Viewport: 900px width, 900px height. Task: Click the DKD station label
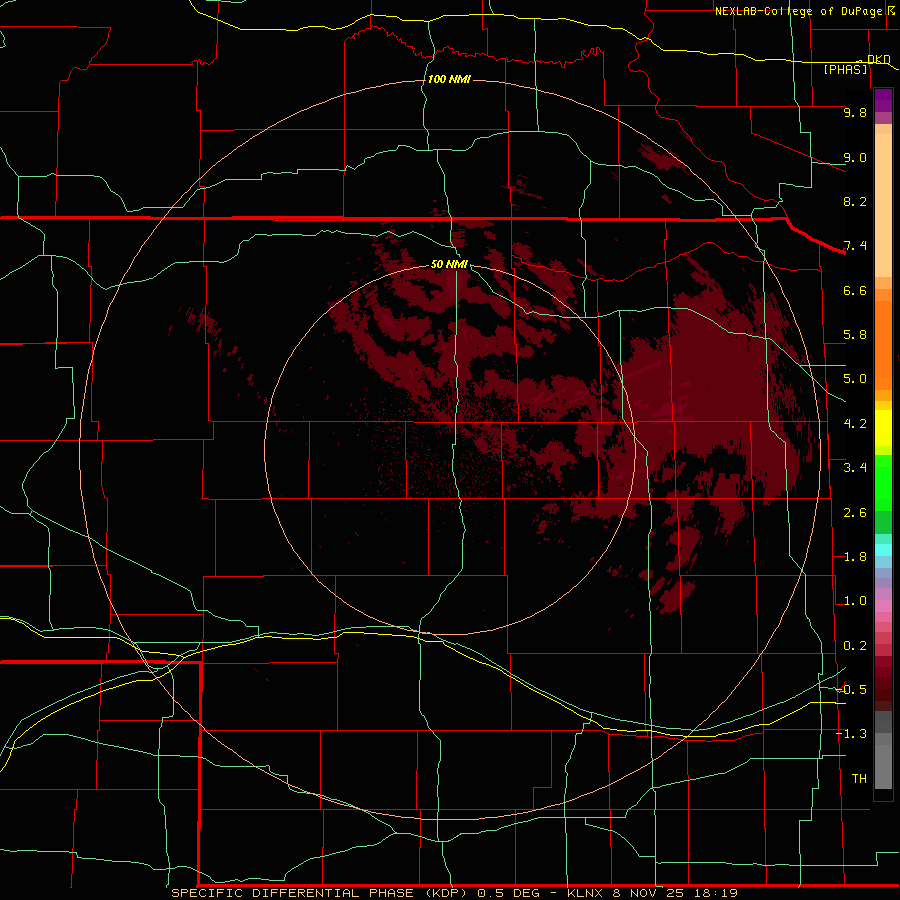click(x=879, y=60)
